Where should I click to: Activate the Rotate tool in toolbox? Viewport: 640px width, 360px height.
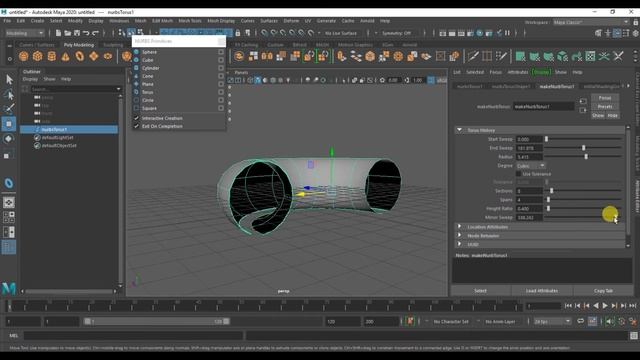point(9,139)
